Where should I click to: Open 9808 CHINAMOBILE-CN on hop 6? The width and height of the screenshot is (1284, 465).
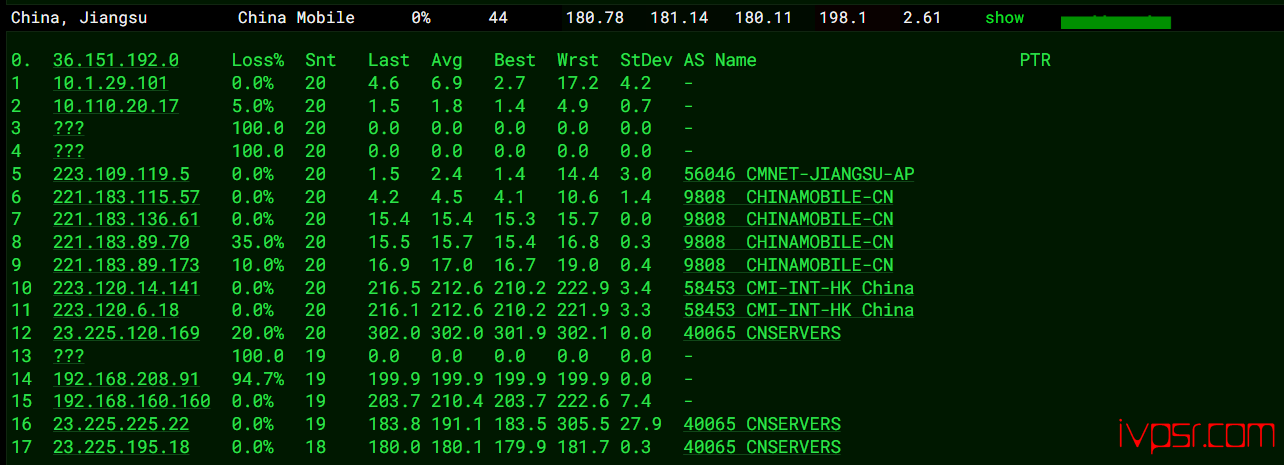[789, 197]
